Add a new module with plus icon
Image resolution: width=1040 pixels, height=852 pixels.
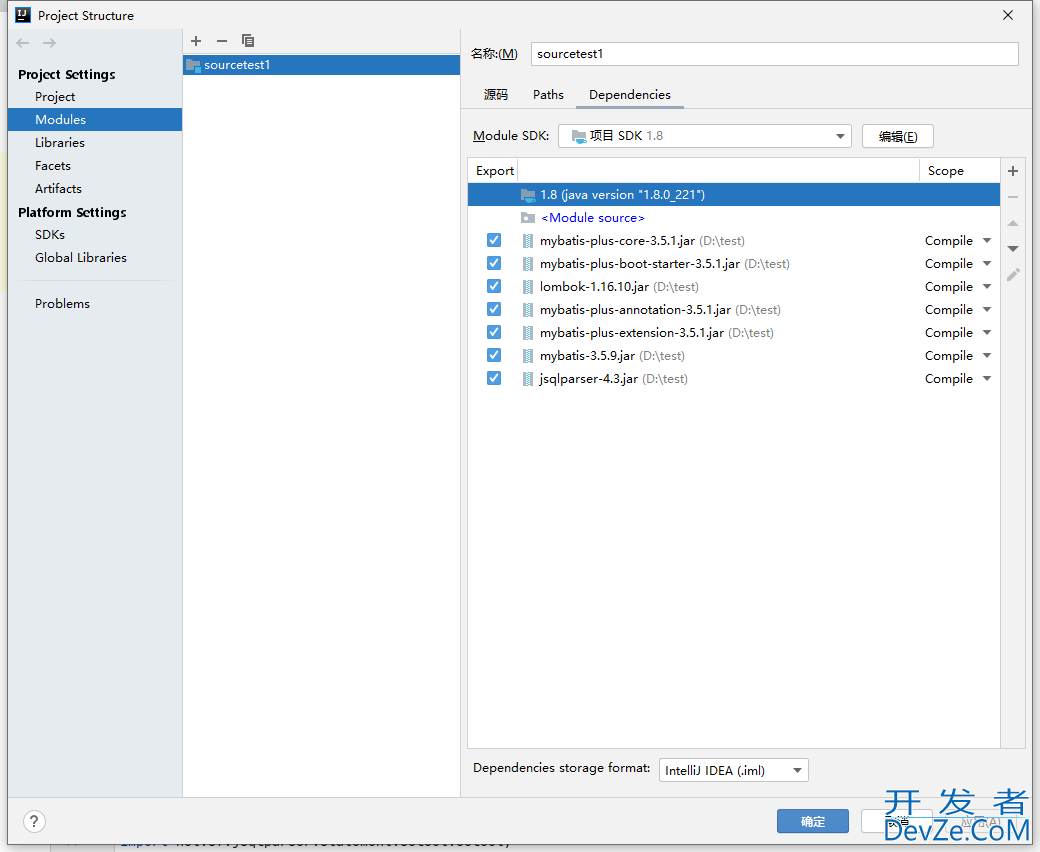(x=196, y=41)
